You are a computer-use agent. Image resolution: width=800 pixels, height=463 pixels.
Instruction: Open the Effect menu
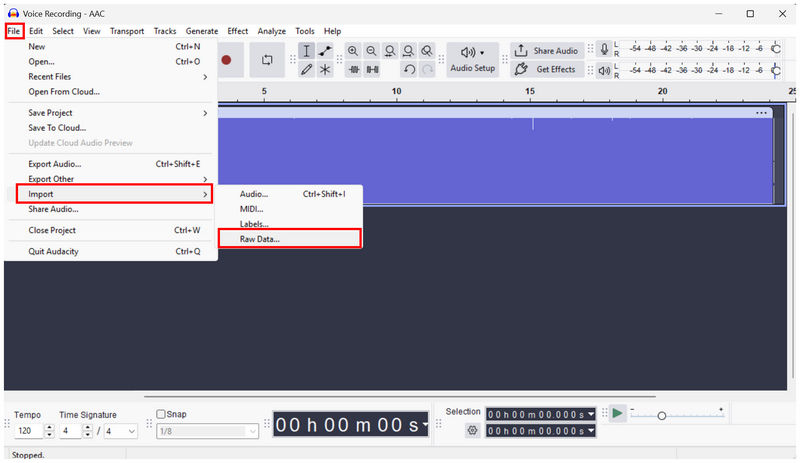[x=238, y=31]
